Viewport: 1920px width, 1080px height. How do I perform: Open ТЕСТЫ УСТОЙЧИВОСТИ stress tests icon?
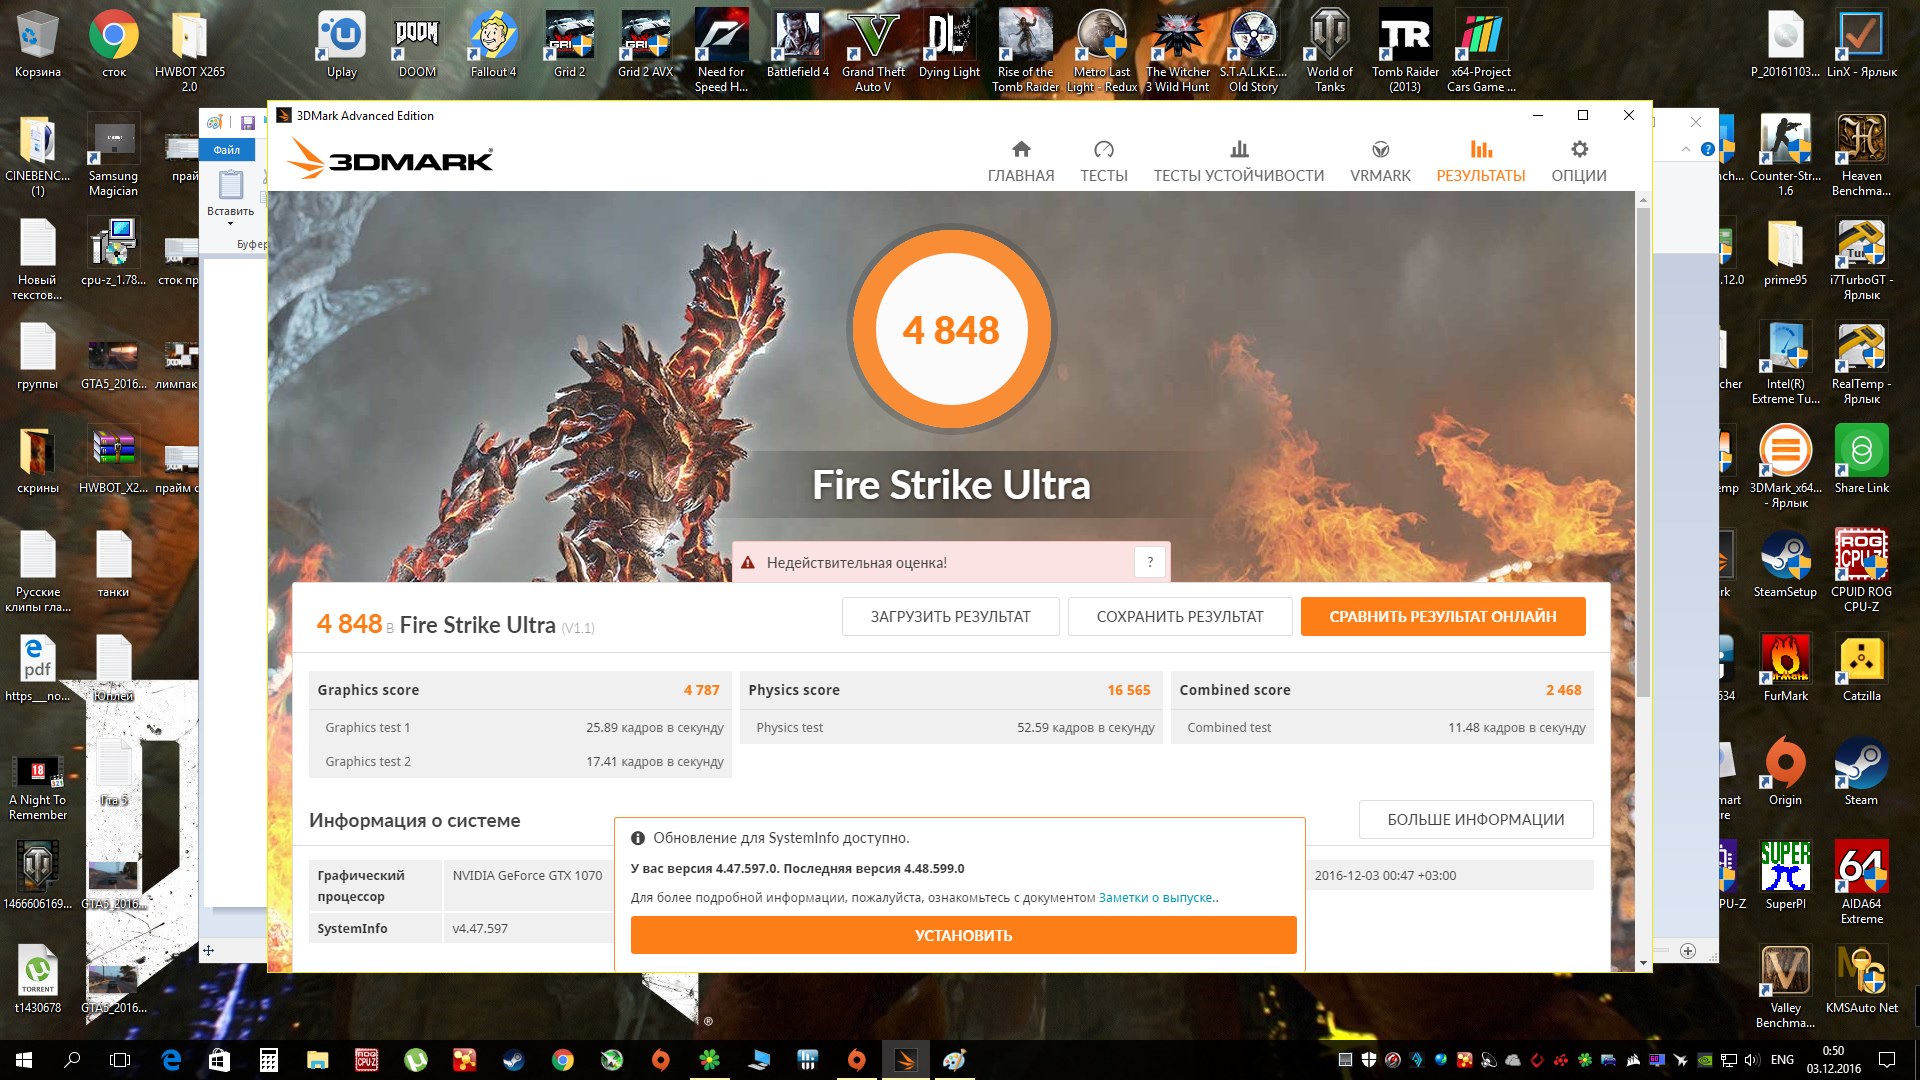[x=1238, y=150]
